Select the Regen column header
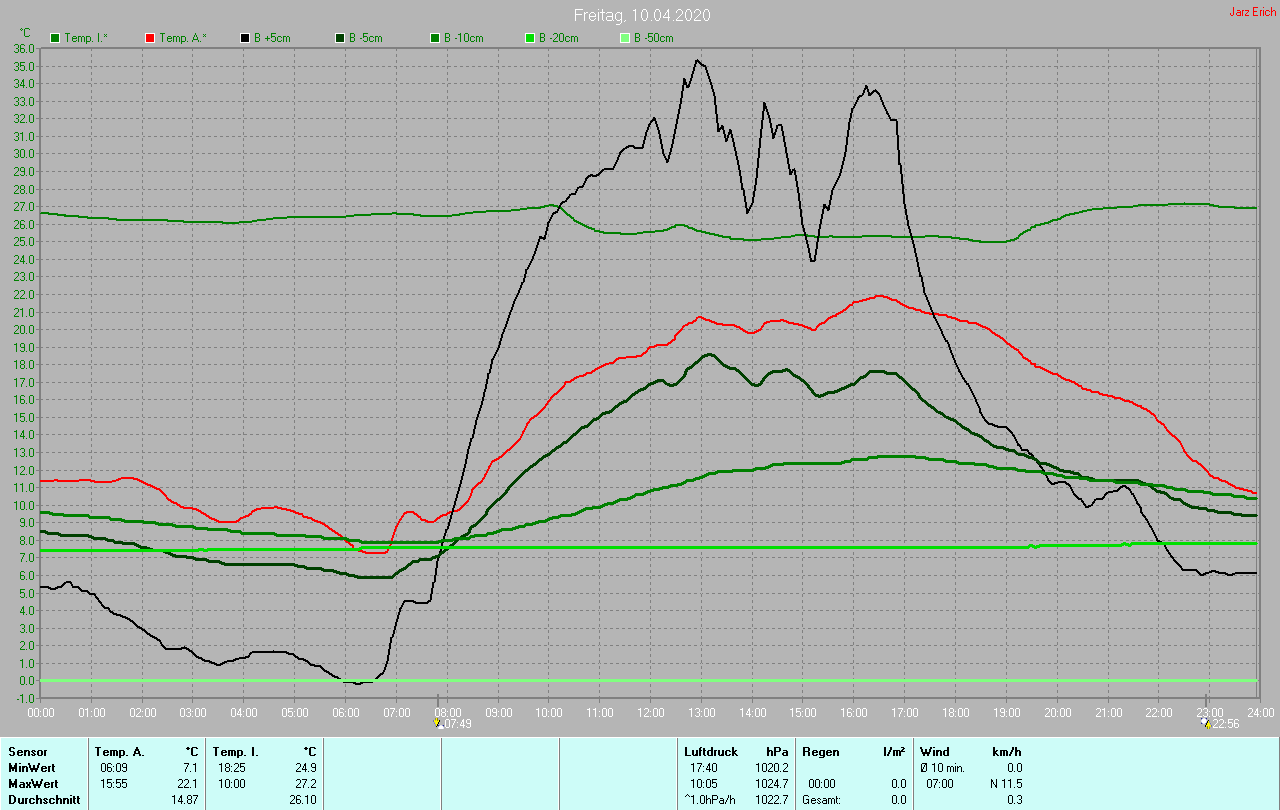 point(820,751)
